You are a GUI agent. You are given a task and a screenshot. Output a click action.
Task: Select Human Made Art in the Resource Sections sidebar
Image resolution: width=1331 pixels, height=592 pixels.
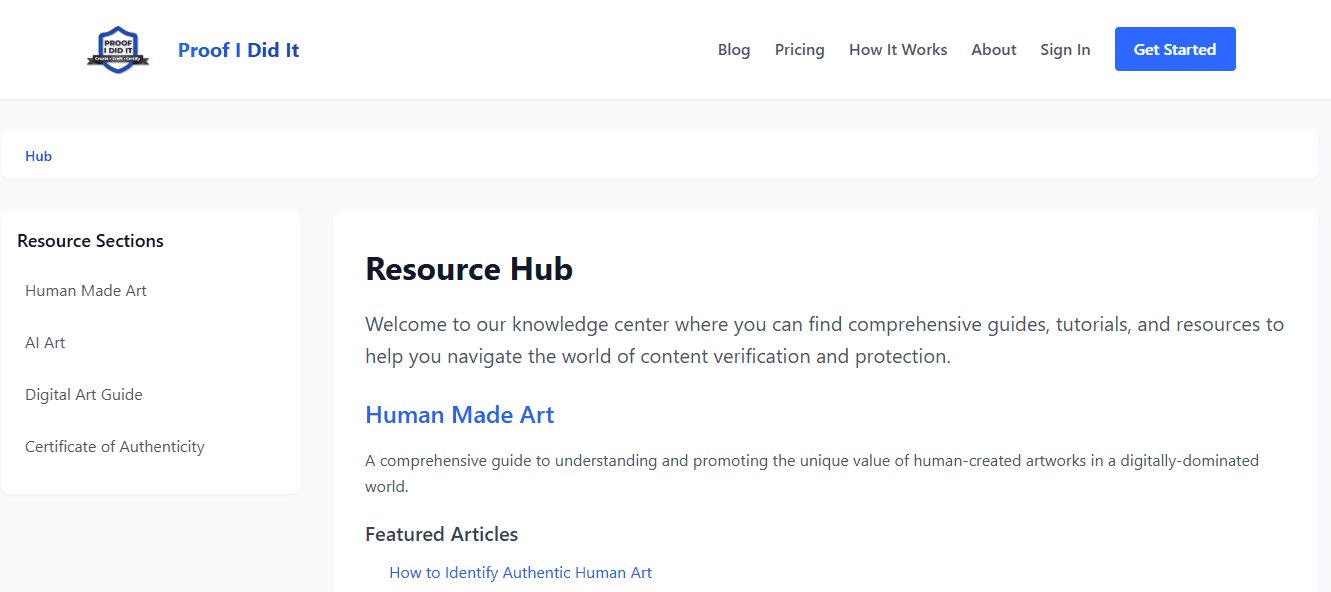[86, 291]
